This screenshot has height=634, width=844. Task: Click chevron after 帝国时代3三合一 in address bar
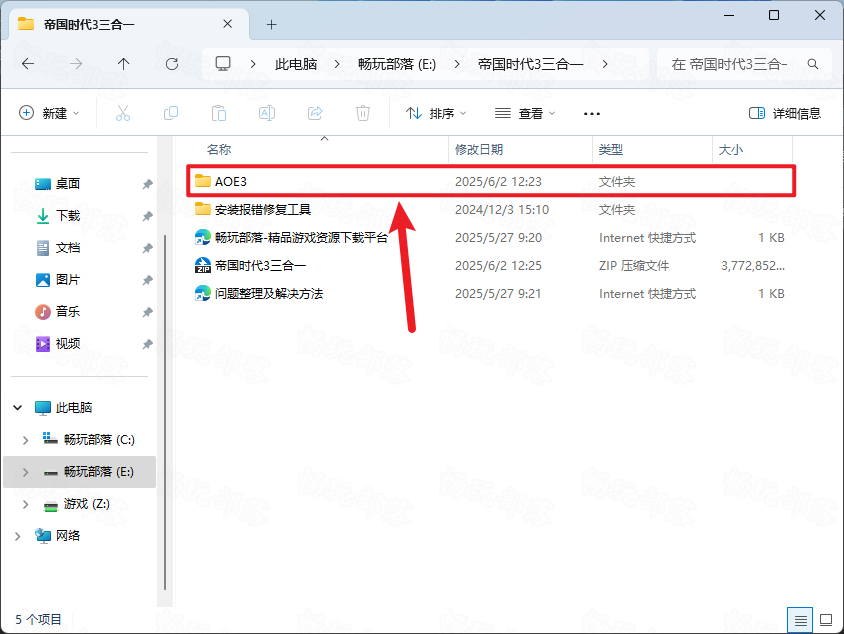click(605, 64)
